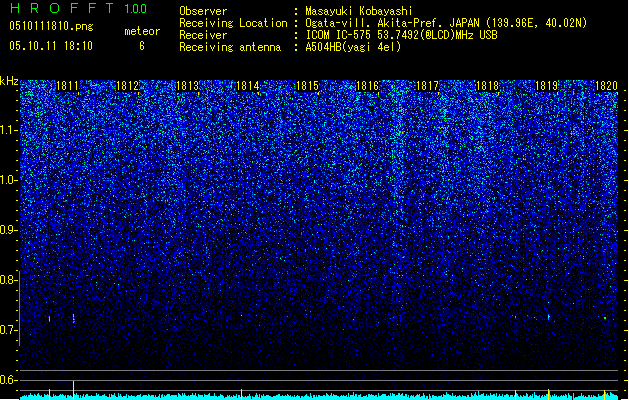Click the 'Receiving antenna' label
Image resolution: width=629 pixels, height=400 pixels.
(230, 47)
